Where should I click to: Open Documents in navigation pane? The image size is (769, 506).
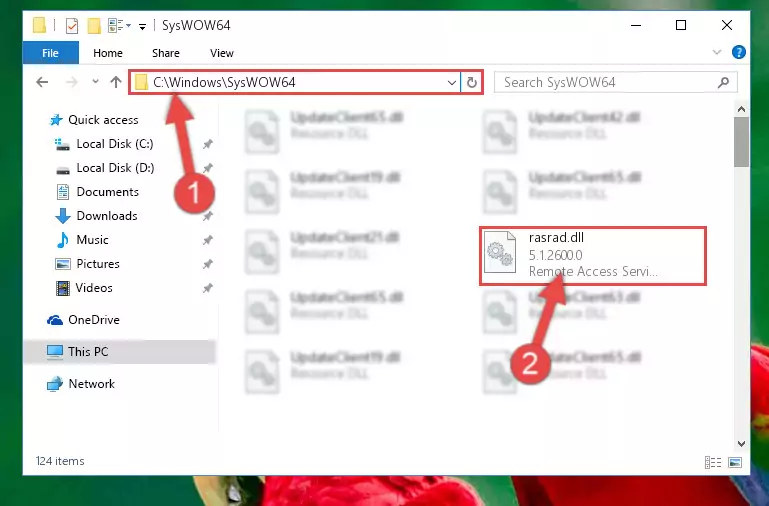107,192
